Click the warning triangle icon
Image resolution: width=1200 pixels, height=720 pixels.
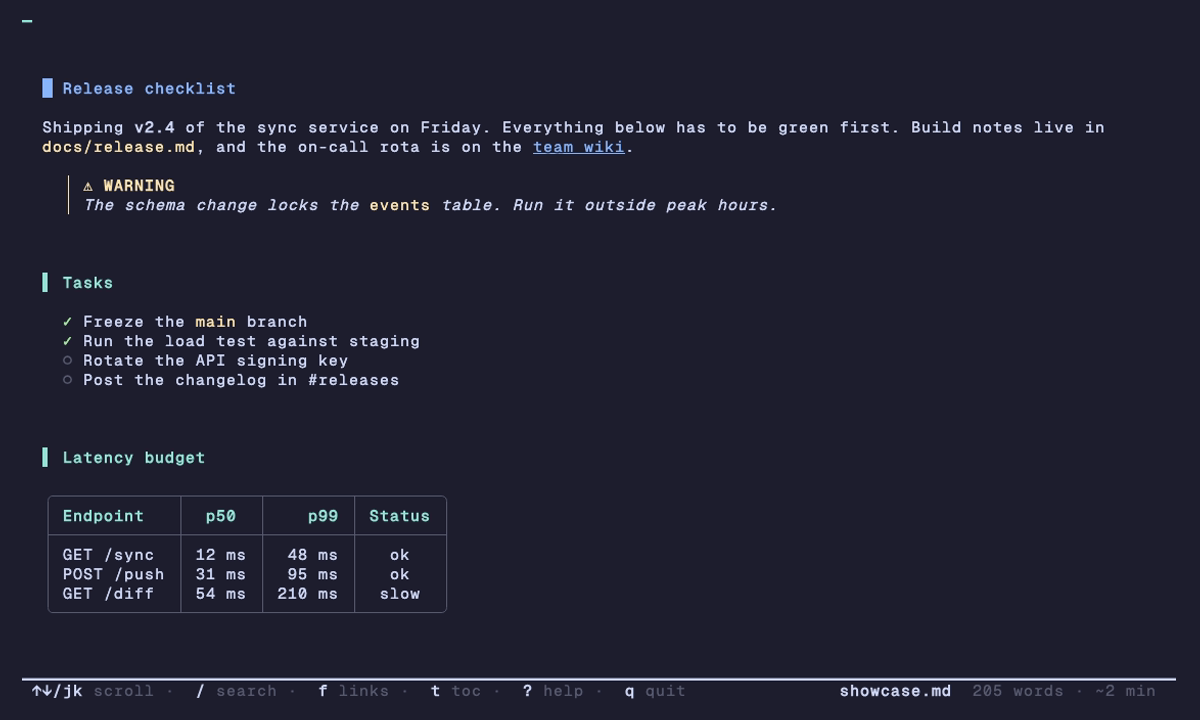pyautogui.click(x=88, y=186)
